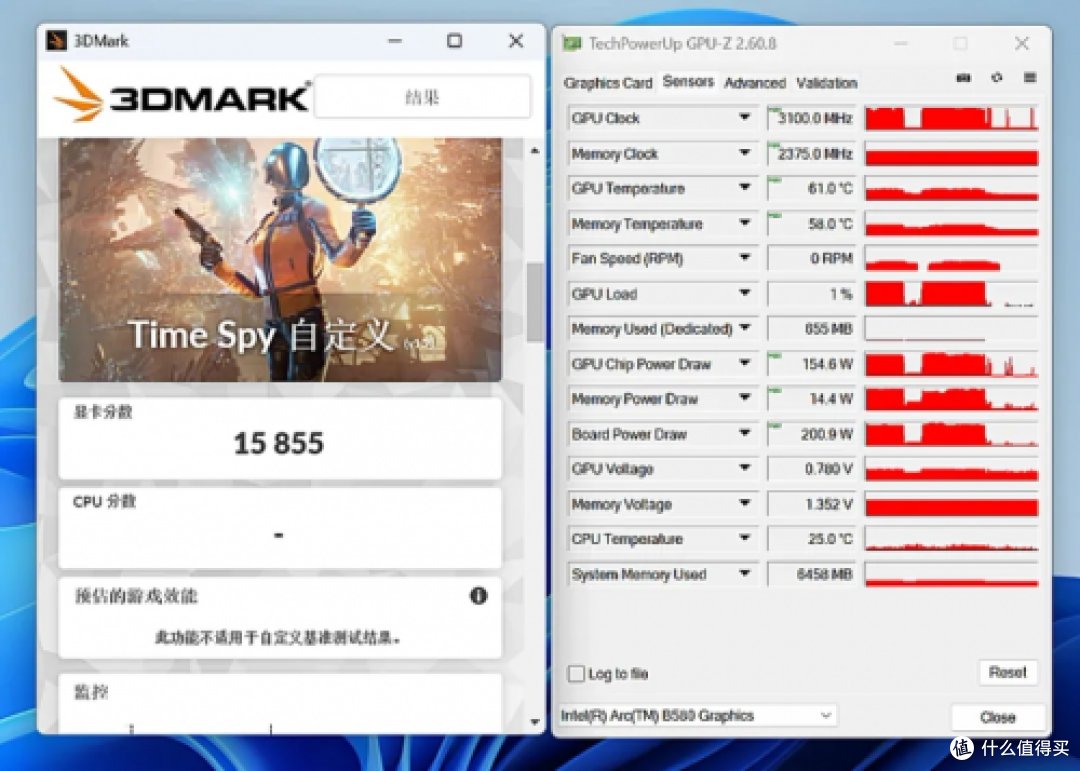Open the CPU Temperature sensor dropdown

tap(745, 538)
